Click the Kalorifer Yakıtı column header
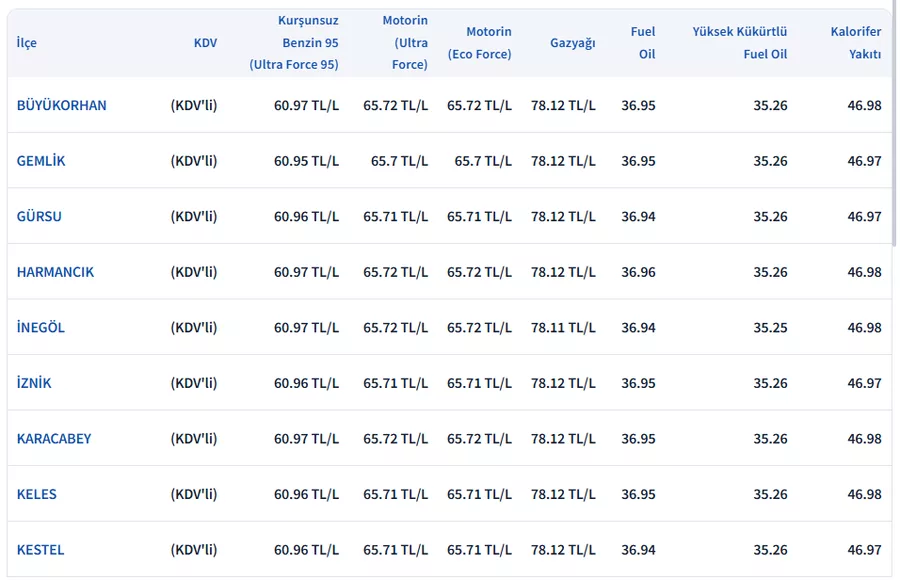The width and height of the screenshot is (900, 580). (x=855, y=43)
